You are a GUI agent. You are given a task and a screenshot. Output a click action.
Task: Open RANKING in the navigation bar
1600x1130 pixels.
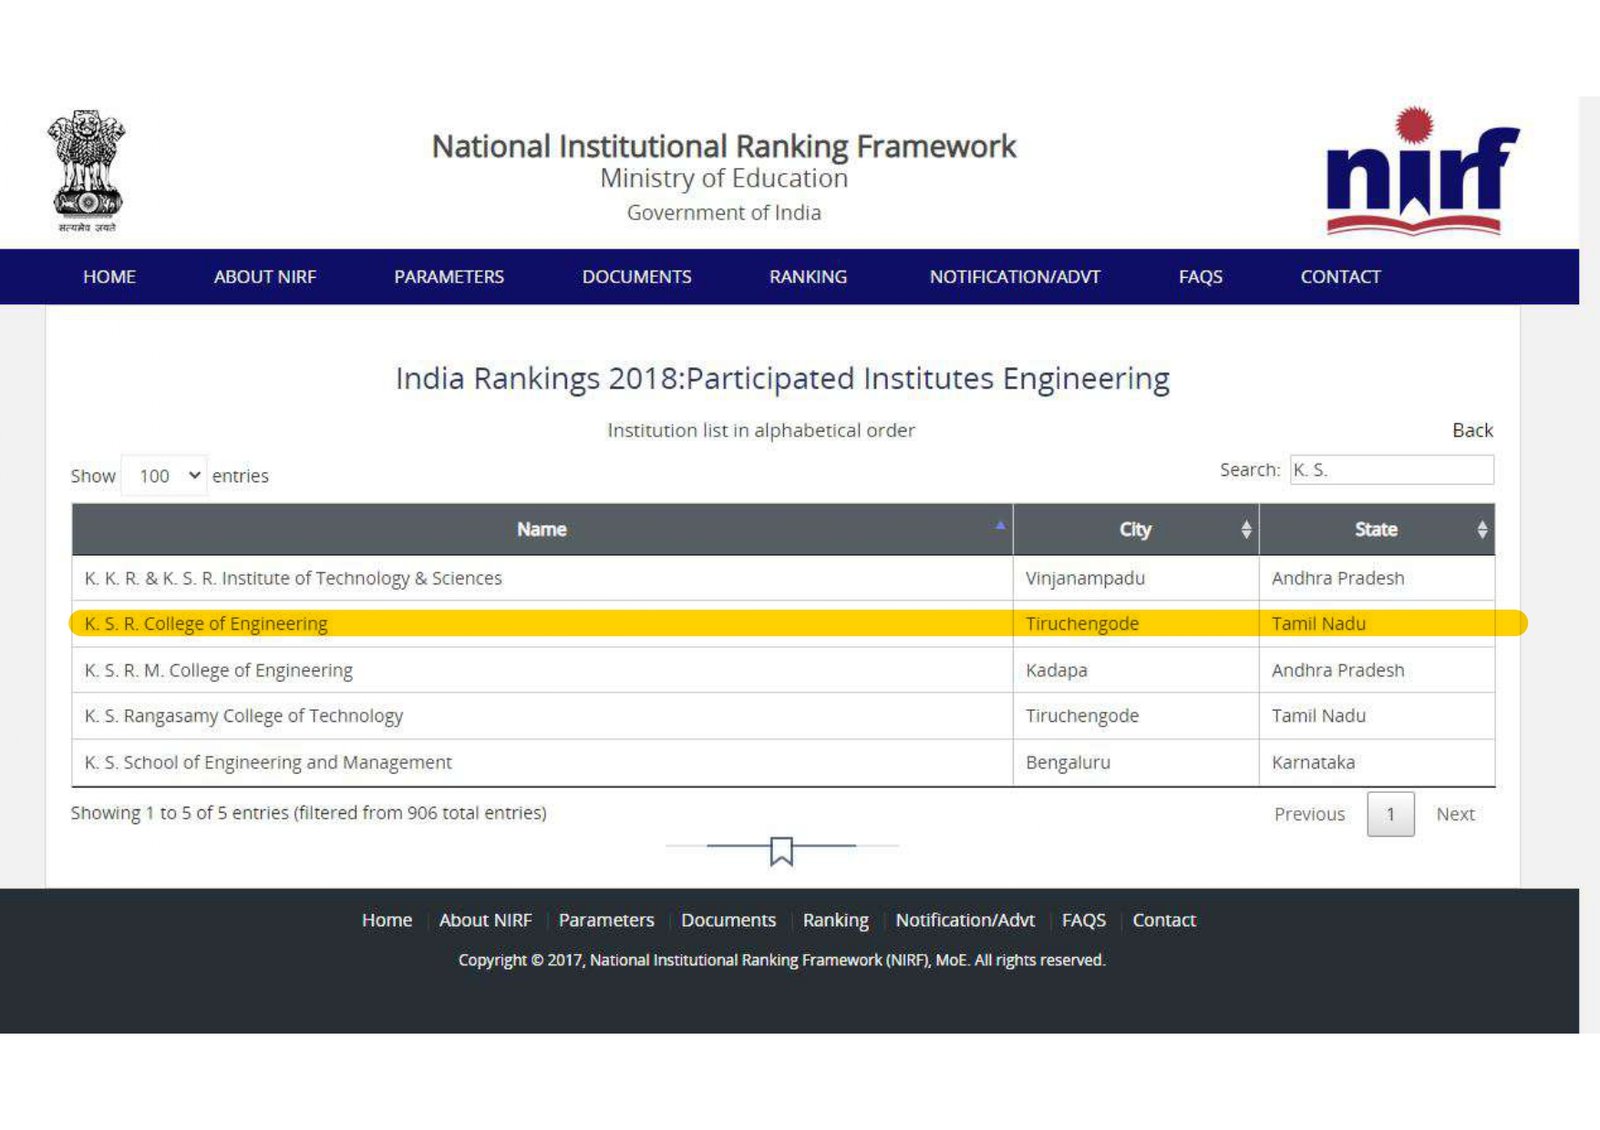(808, 277)
